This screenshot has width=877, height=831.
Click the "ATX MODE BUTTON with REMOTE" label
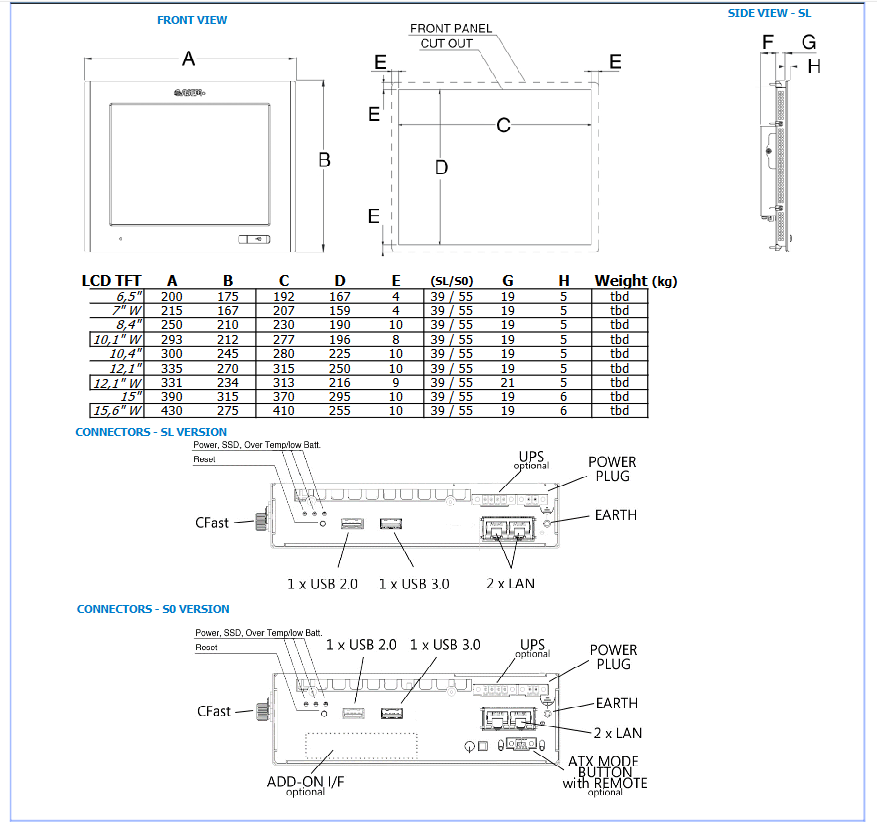[605, 772]
